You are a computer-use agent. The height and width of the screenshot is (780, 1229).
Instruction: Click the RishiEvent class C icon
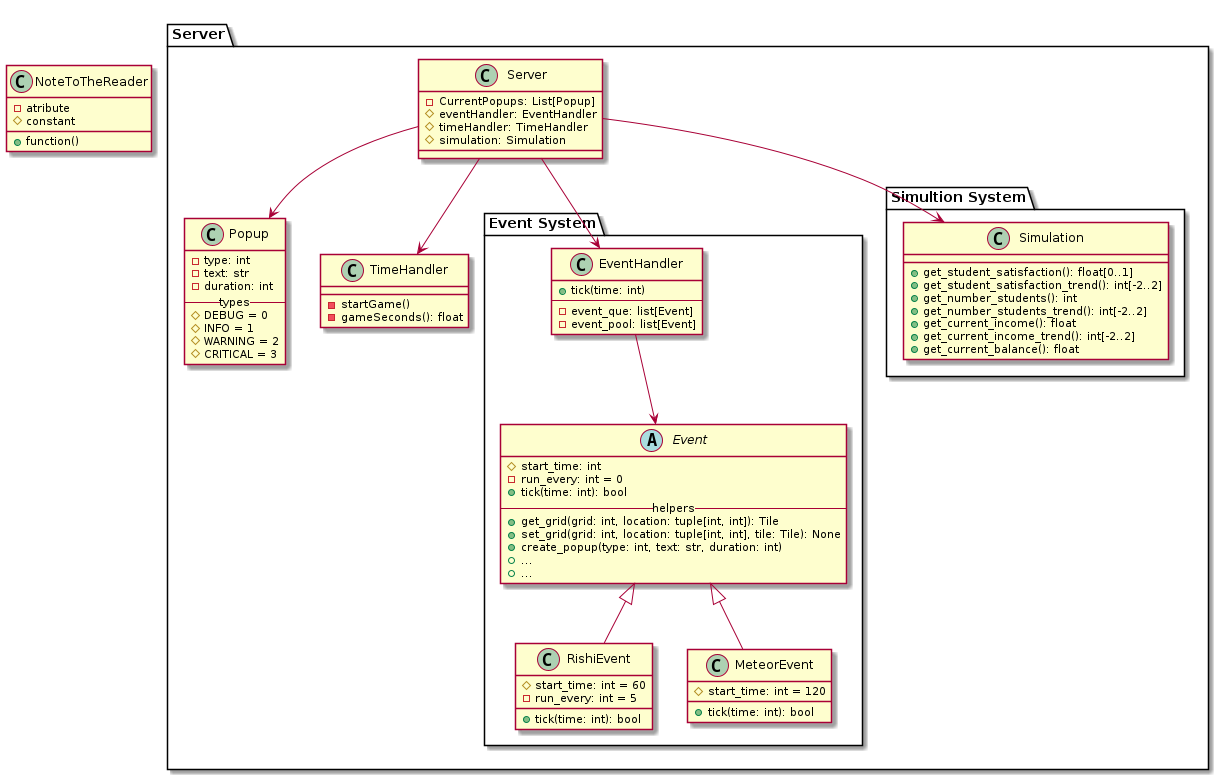[x=547, y=660]
